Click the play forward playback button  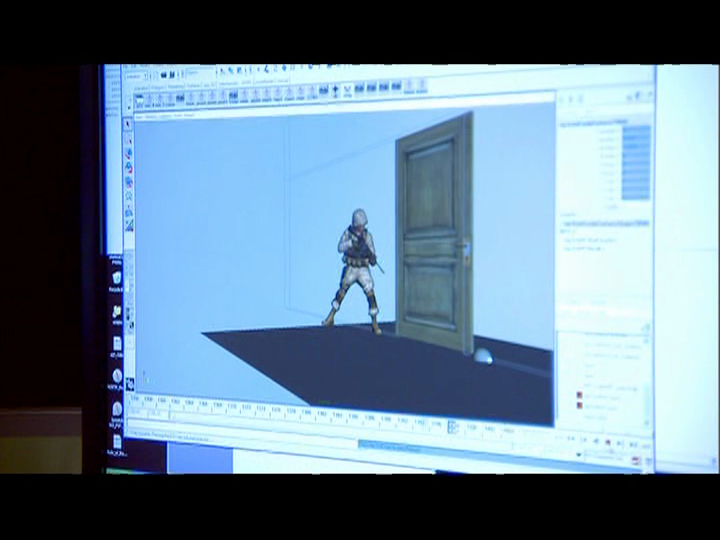click(x=619, y=443)
